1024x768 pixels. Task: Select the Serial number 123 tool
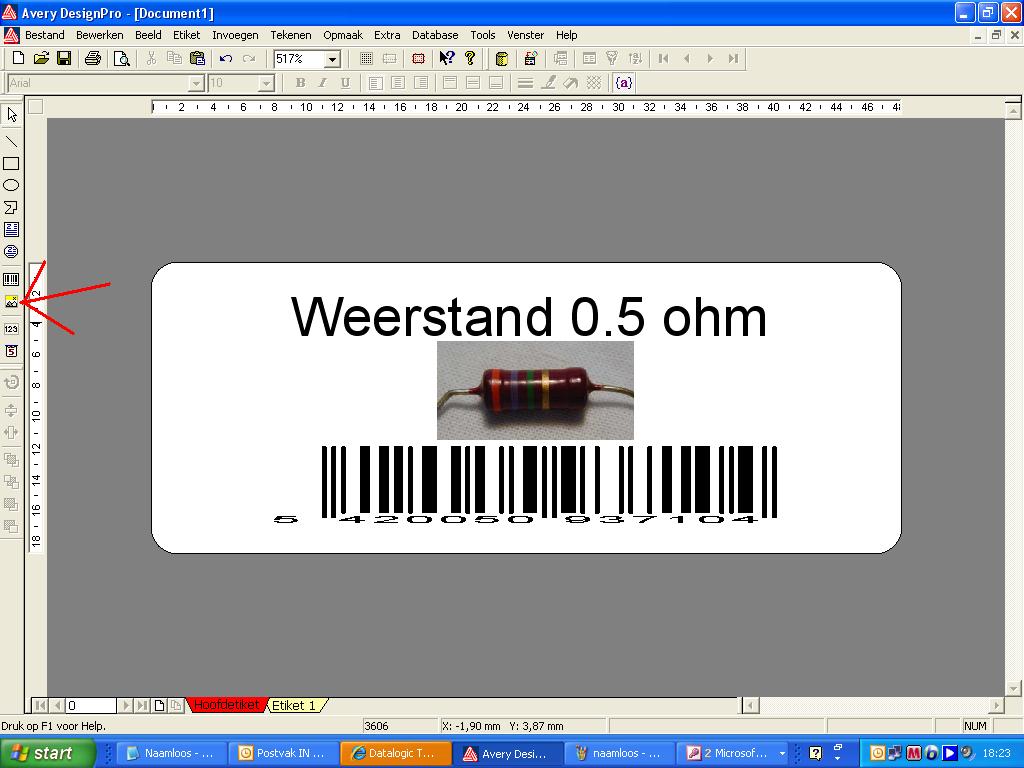click(x=12, y=329)
